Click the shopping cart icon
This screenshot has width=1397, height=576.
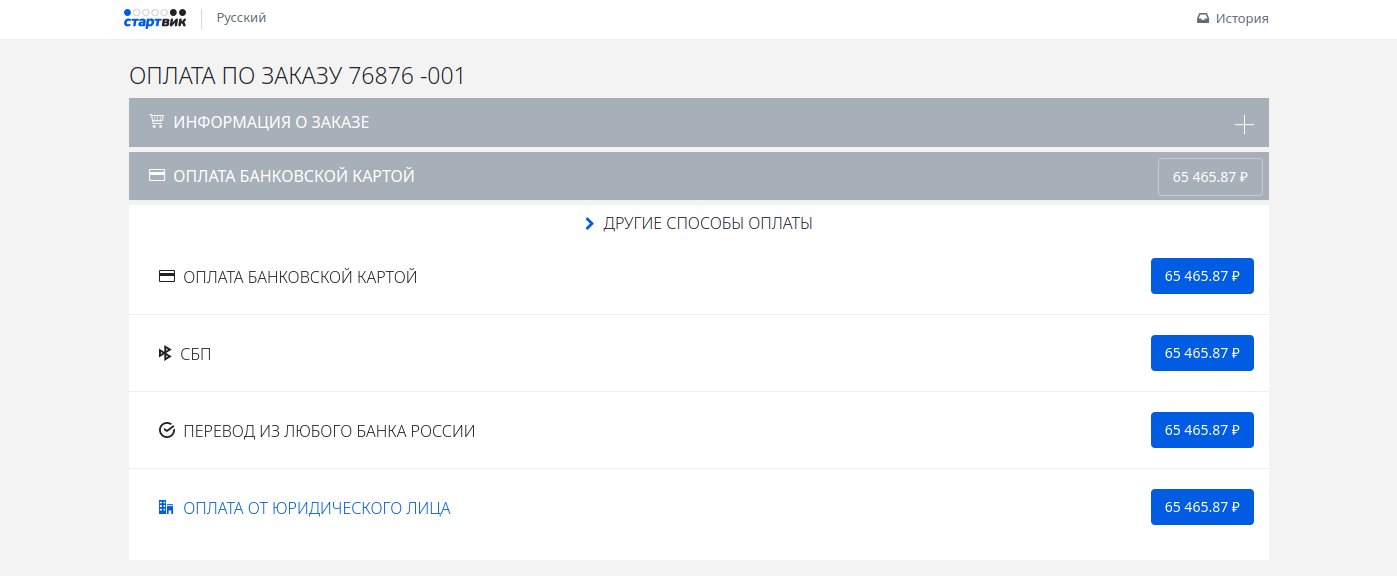(156, 122)
